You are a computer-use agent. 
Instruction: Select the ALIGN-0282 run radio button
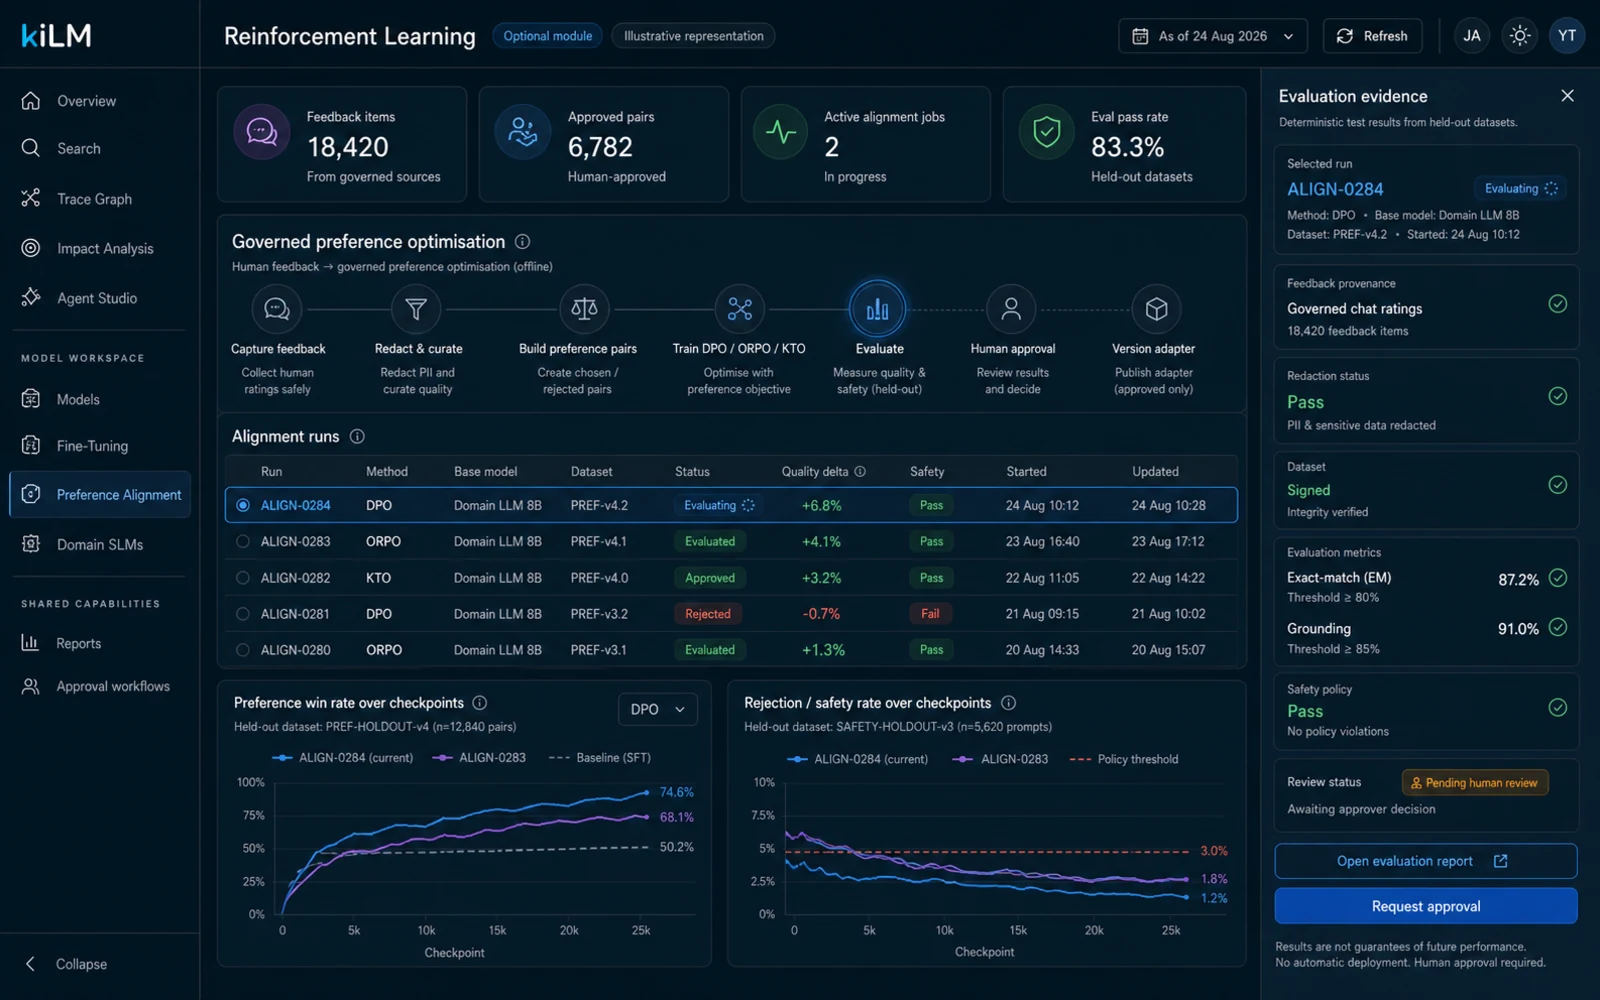click(243, 577)
